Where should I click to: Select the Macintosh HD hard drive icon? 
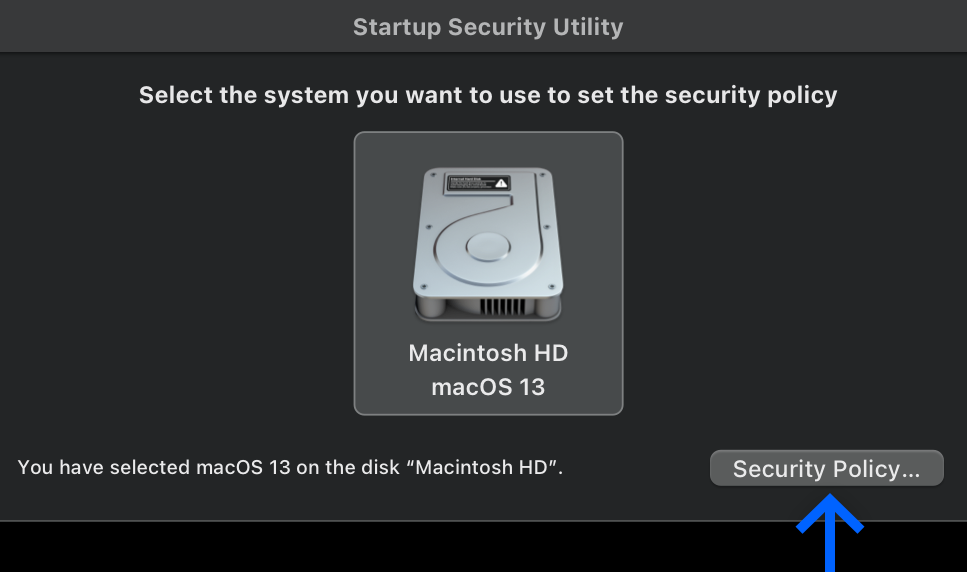pyautogui.click(x=488, y=245)
